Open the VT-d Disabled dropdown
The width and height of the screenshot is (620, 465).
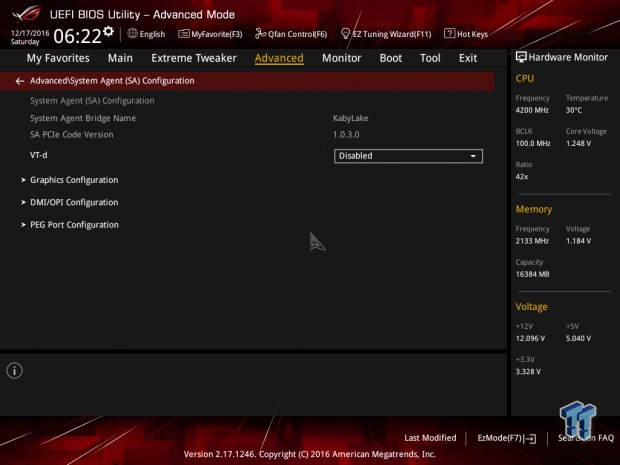click(x=408, y=156)
